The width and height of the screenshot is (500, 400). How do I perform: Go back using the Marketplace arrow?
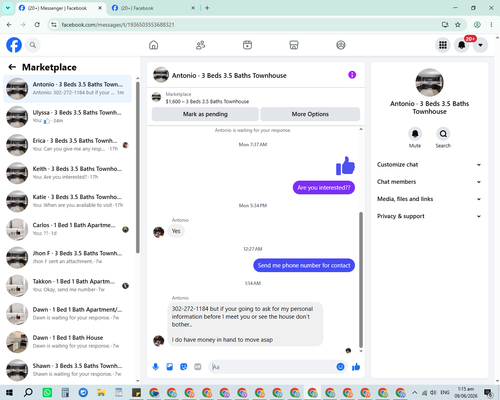tap(12, 67)
